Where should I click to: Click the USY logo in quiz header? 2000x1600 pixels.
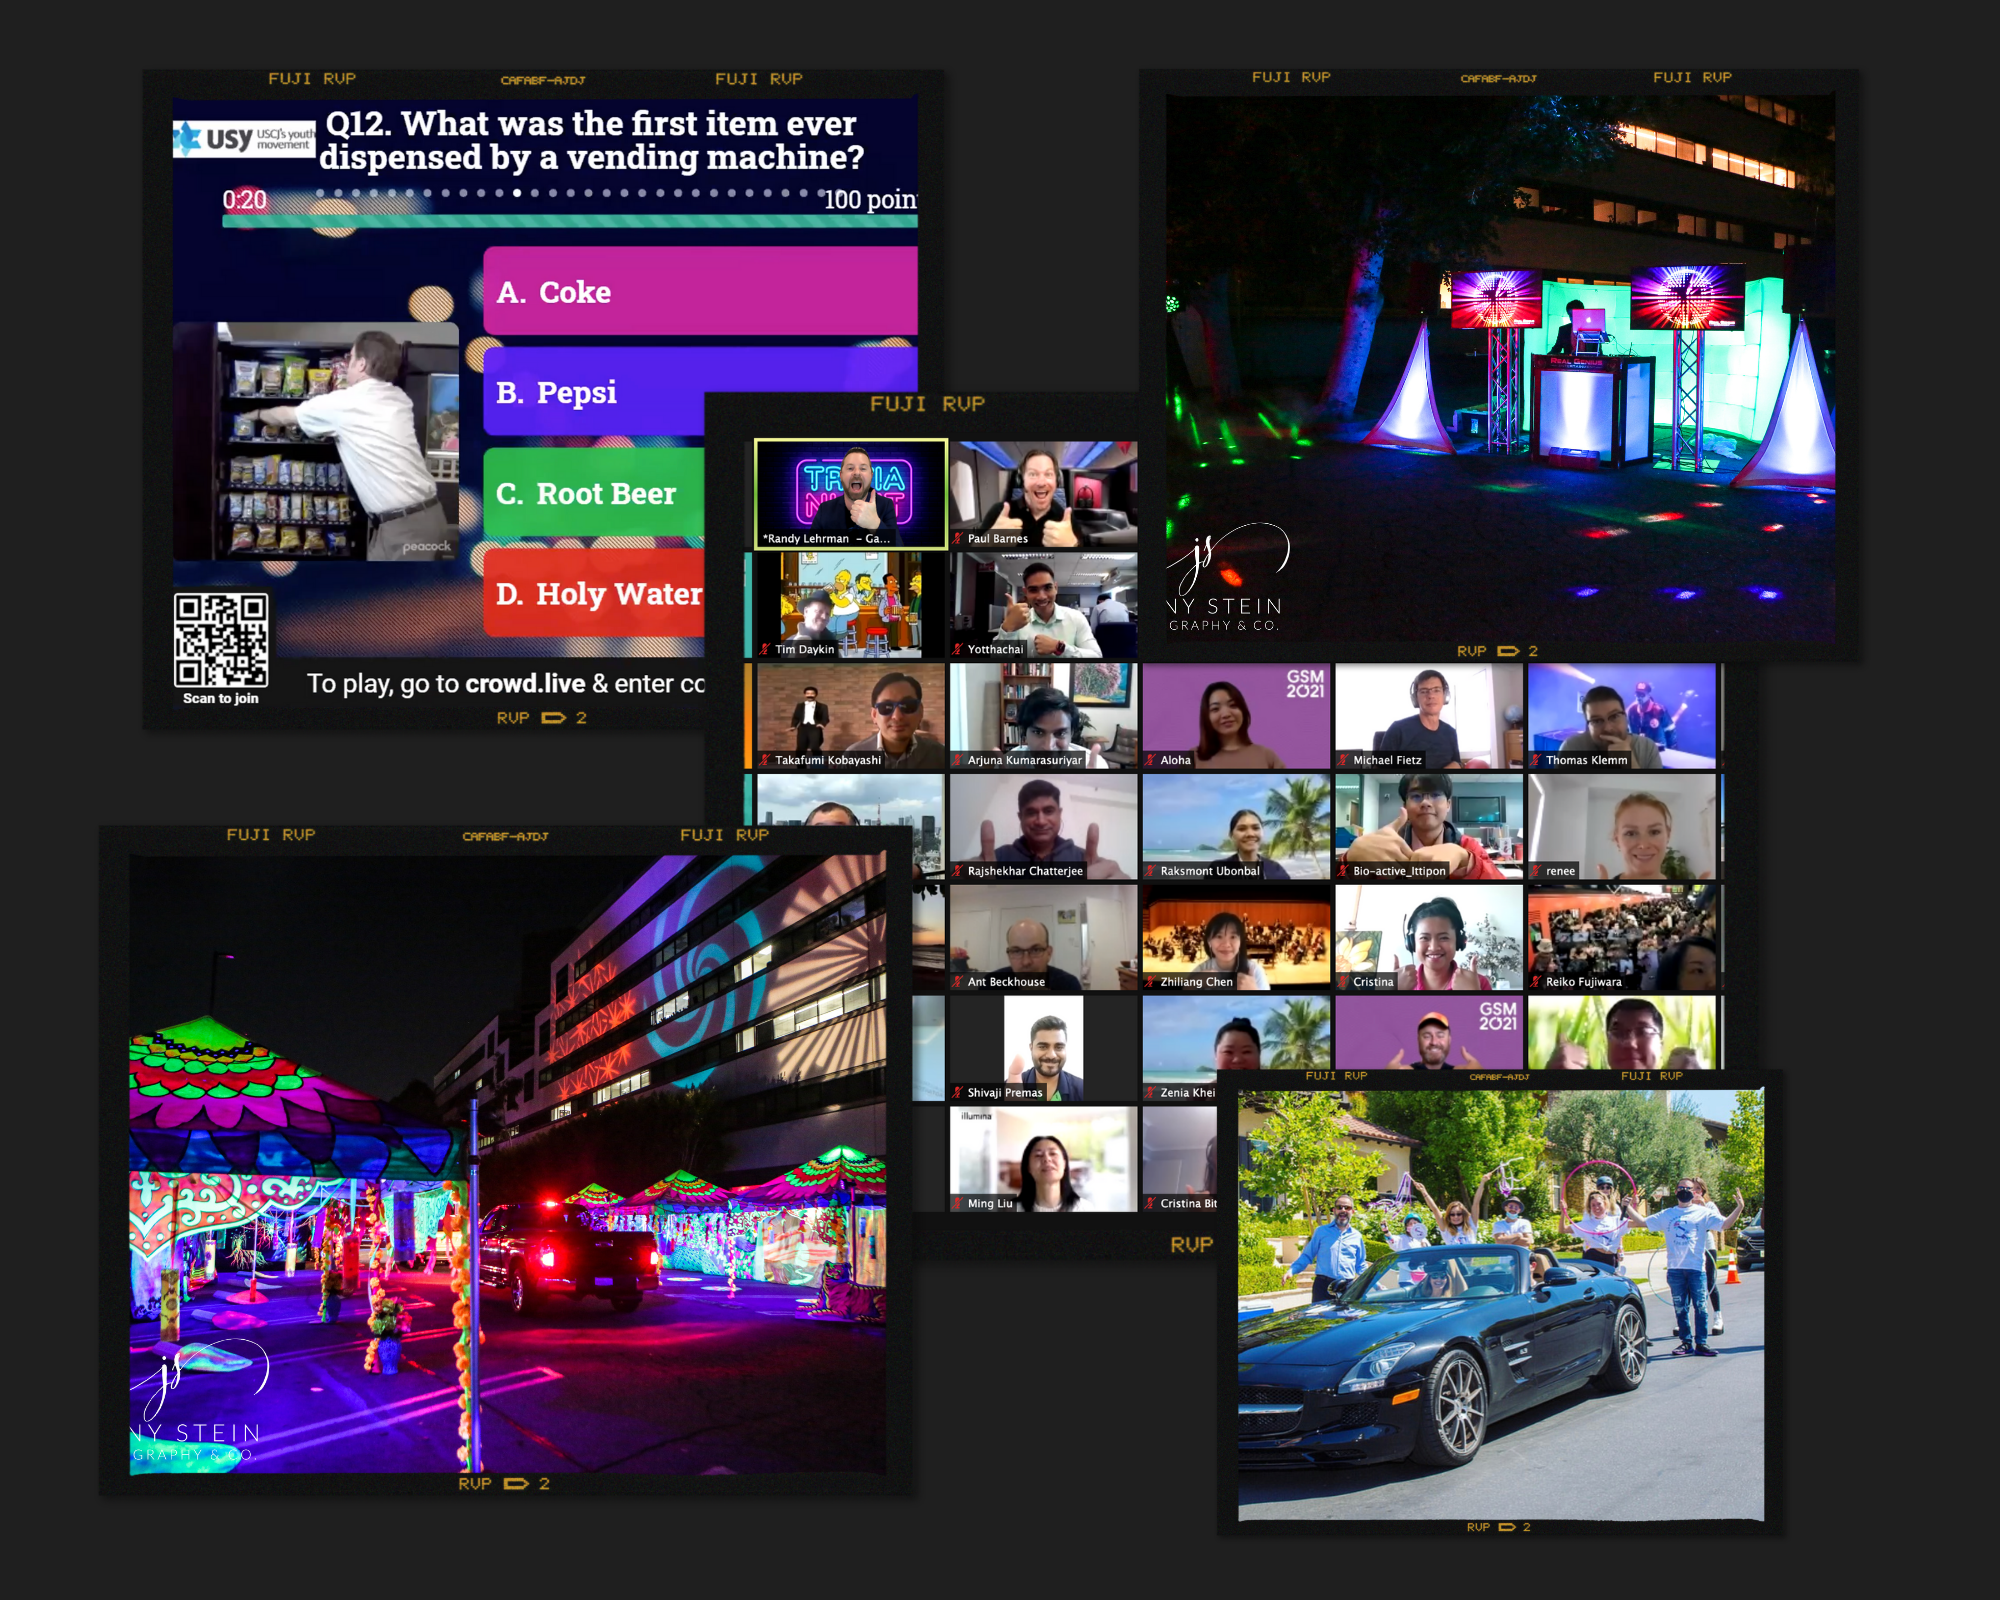coord(243,138)
